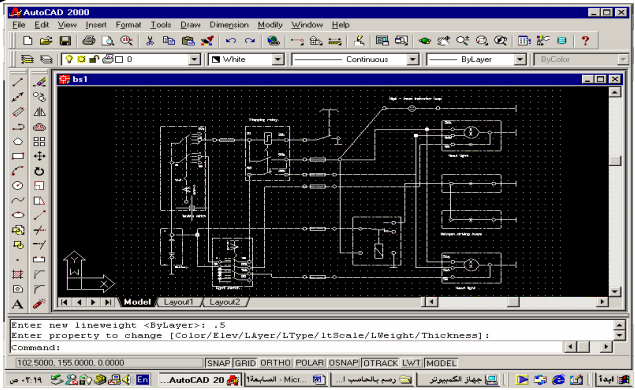
Task: Toggle OSNAP in status bar
Action: 343,363
